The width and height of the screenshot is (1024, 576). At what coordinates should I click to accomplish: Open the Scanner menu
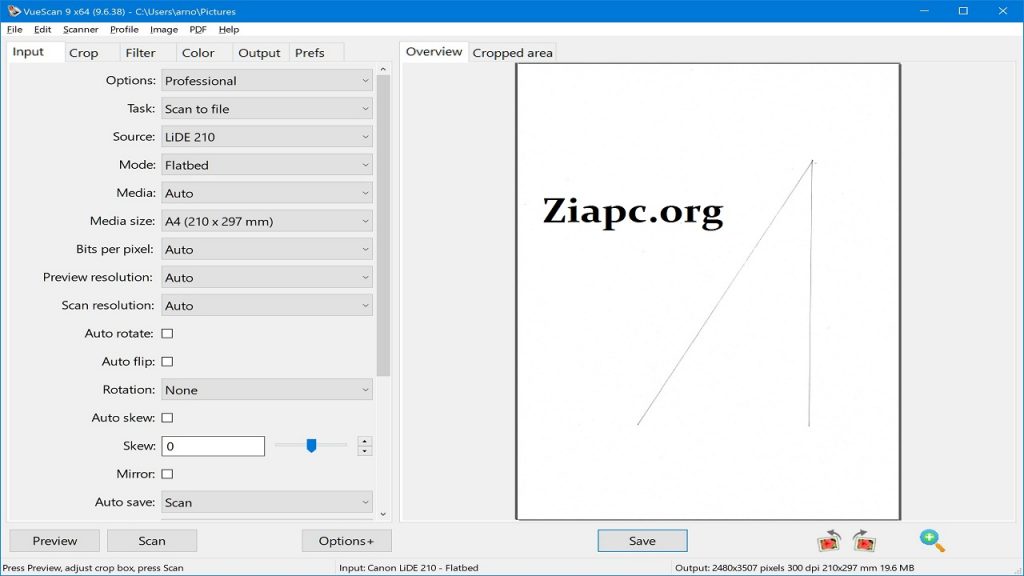click(x=81, y=30)
